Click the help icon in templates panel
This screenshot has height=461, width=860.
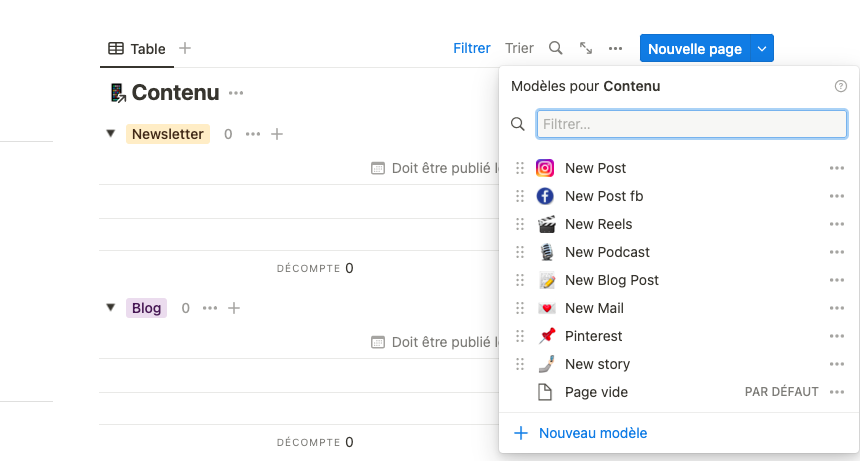coord(840,87)
